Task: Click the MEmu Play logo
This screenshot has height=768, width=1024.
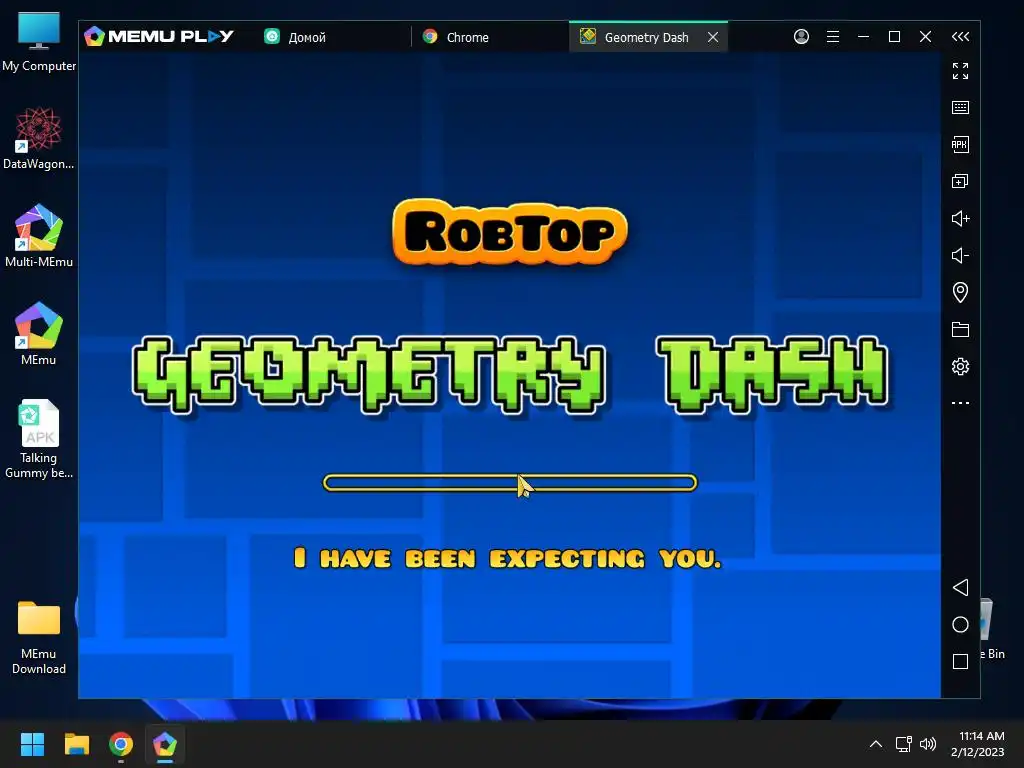Action: 159,36
